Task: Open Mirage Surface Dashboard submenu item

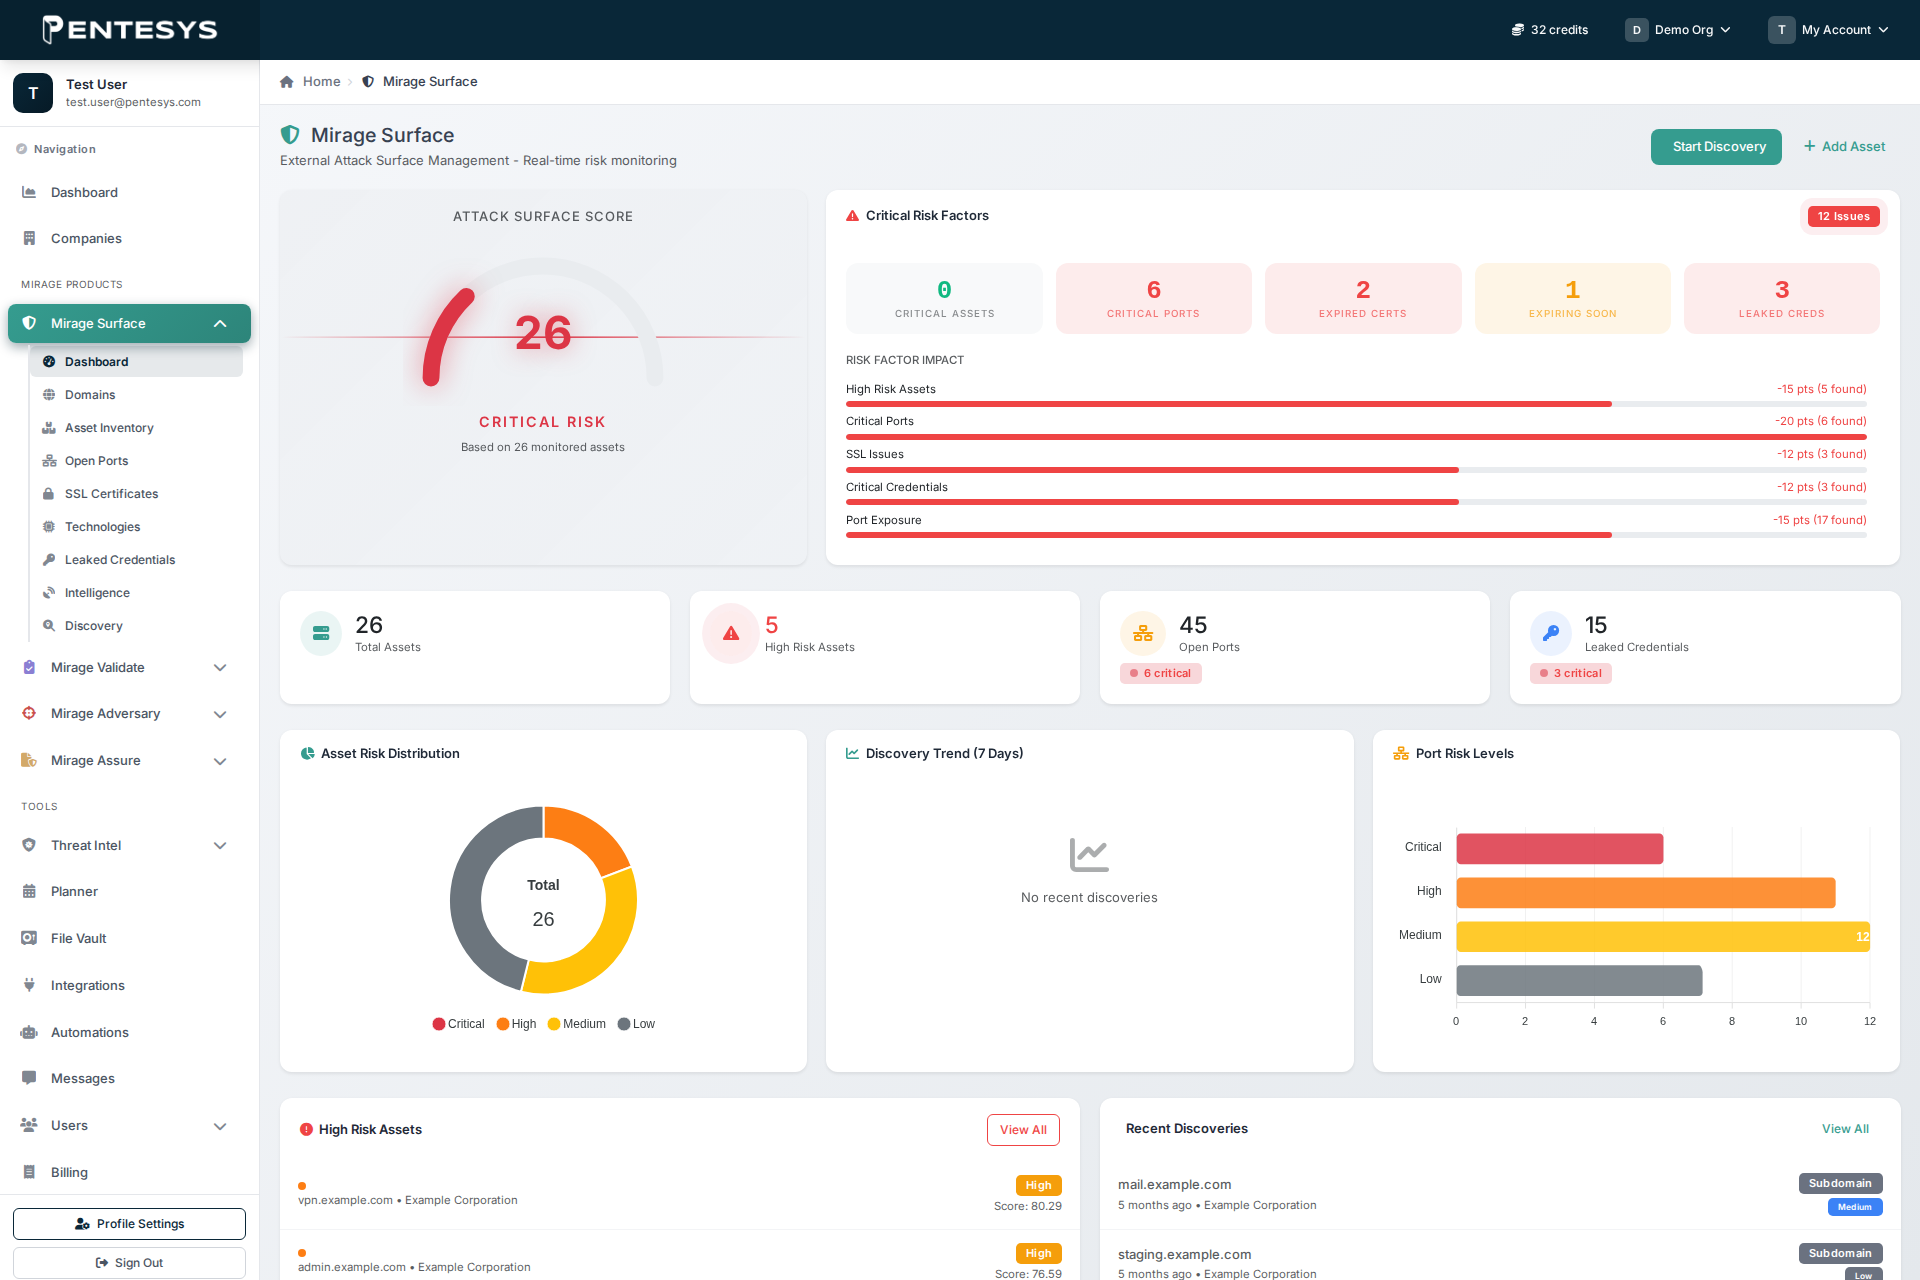Action: [136, 362]
